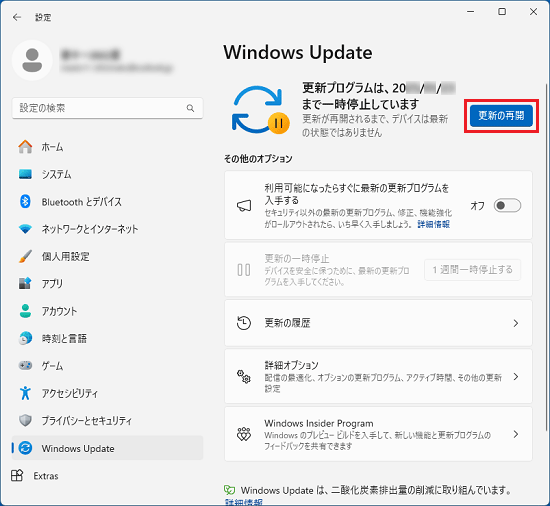This screenshot has width=550, height=506.
Task: Click the 更新の一時停止 title text
Action: click(x=297, y=258)
